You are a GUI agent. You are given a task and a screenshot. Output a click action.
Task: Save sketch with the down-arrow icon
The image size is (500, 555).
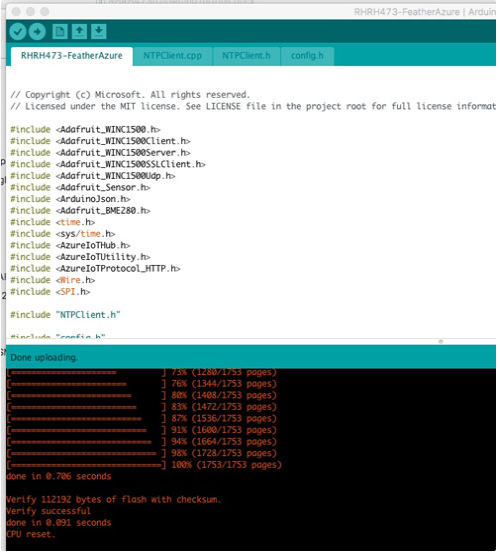click(x=99, y=32)
